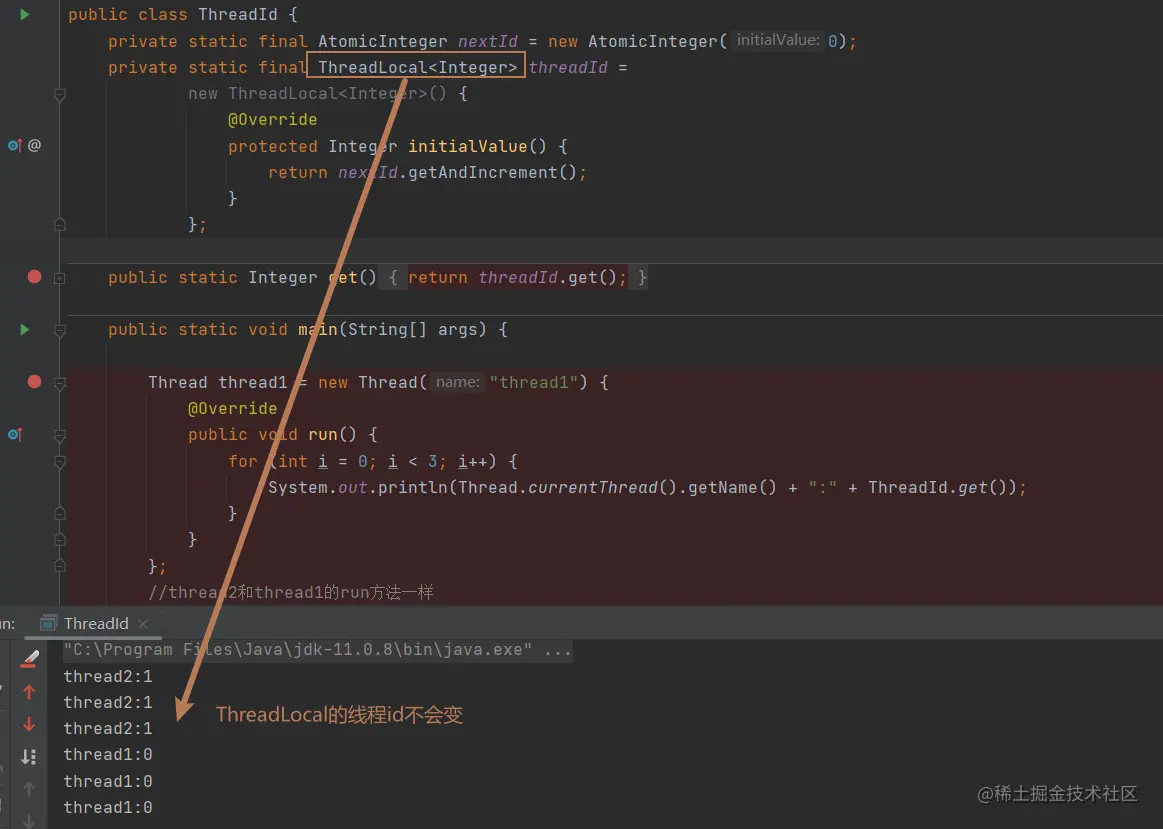Collapse the Thread thread1 anonymous class
The height and width of the screenshot is (829, 1163).
click(60, 383)
